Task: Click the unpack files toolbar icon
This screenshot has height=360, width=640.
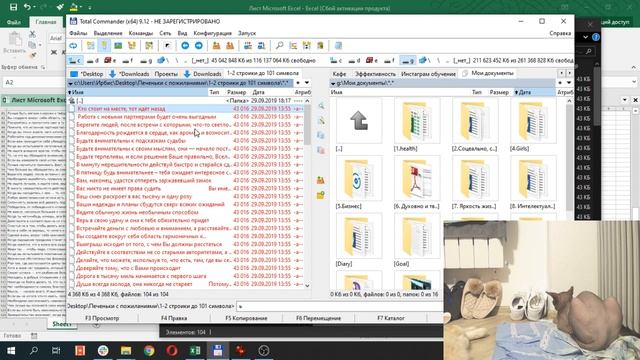Action: pyautogui.click(x=230, y=46)
